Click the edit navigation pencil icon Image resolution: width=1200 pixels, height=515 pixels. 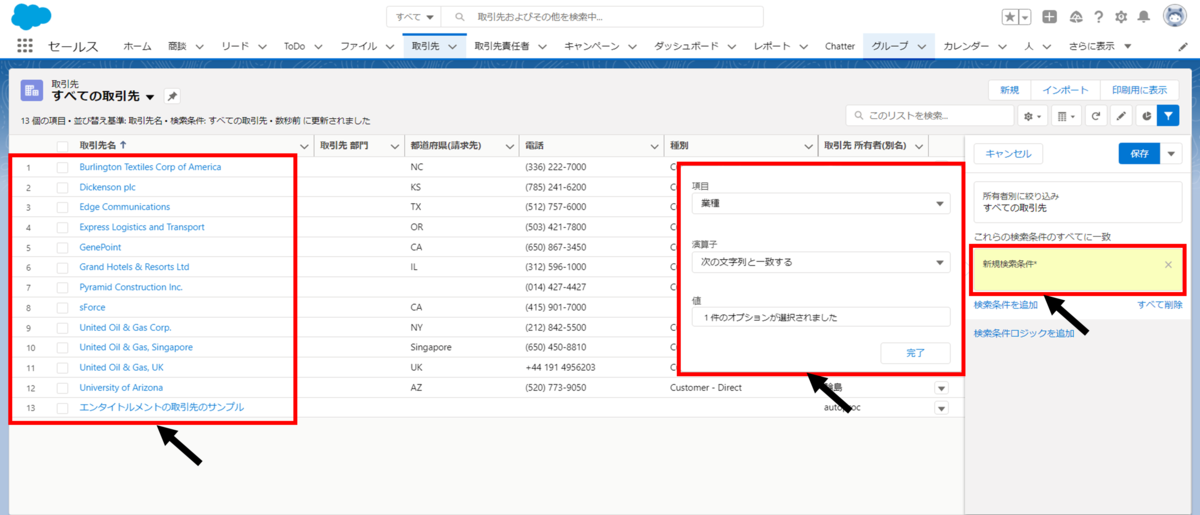1183,47
